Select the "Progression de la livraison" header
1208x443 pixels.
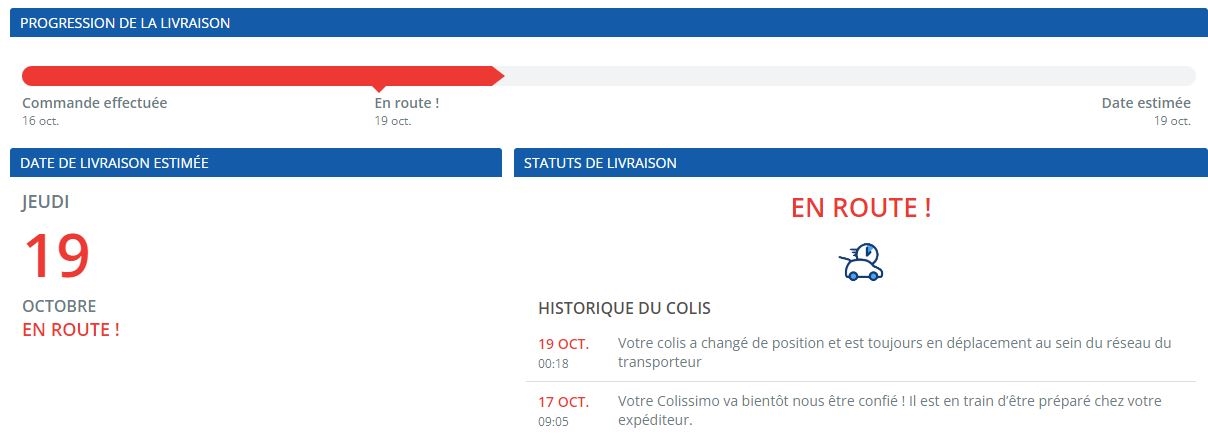[x=126, y=23]
